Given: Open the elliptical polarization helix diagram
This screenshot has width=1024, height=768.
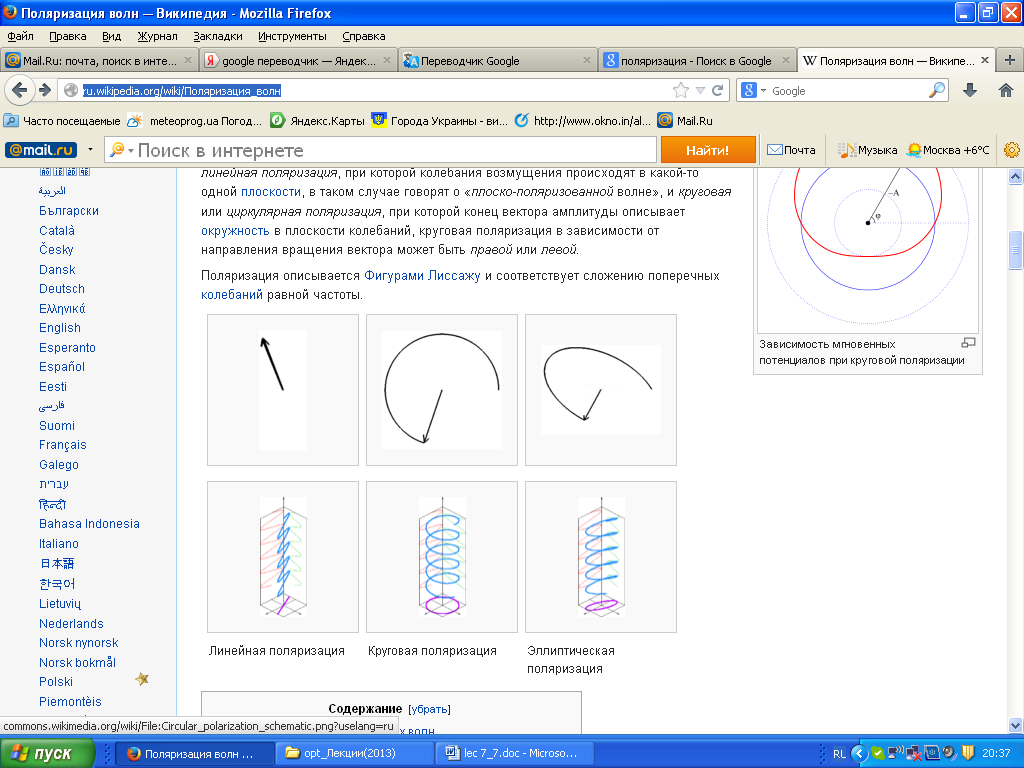Looking at the screenshot, I should pos(601,557).
